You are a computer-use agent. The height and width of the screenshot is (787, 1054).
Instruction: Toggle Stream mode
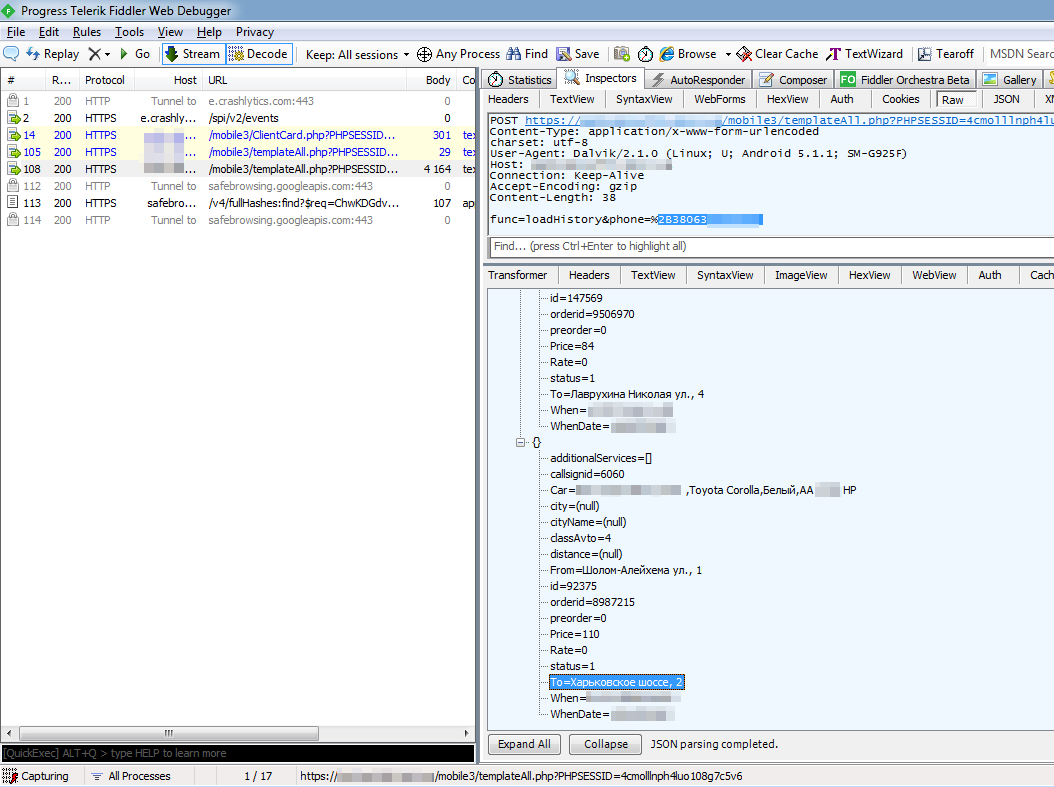[193, 54]
